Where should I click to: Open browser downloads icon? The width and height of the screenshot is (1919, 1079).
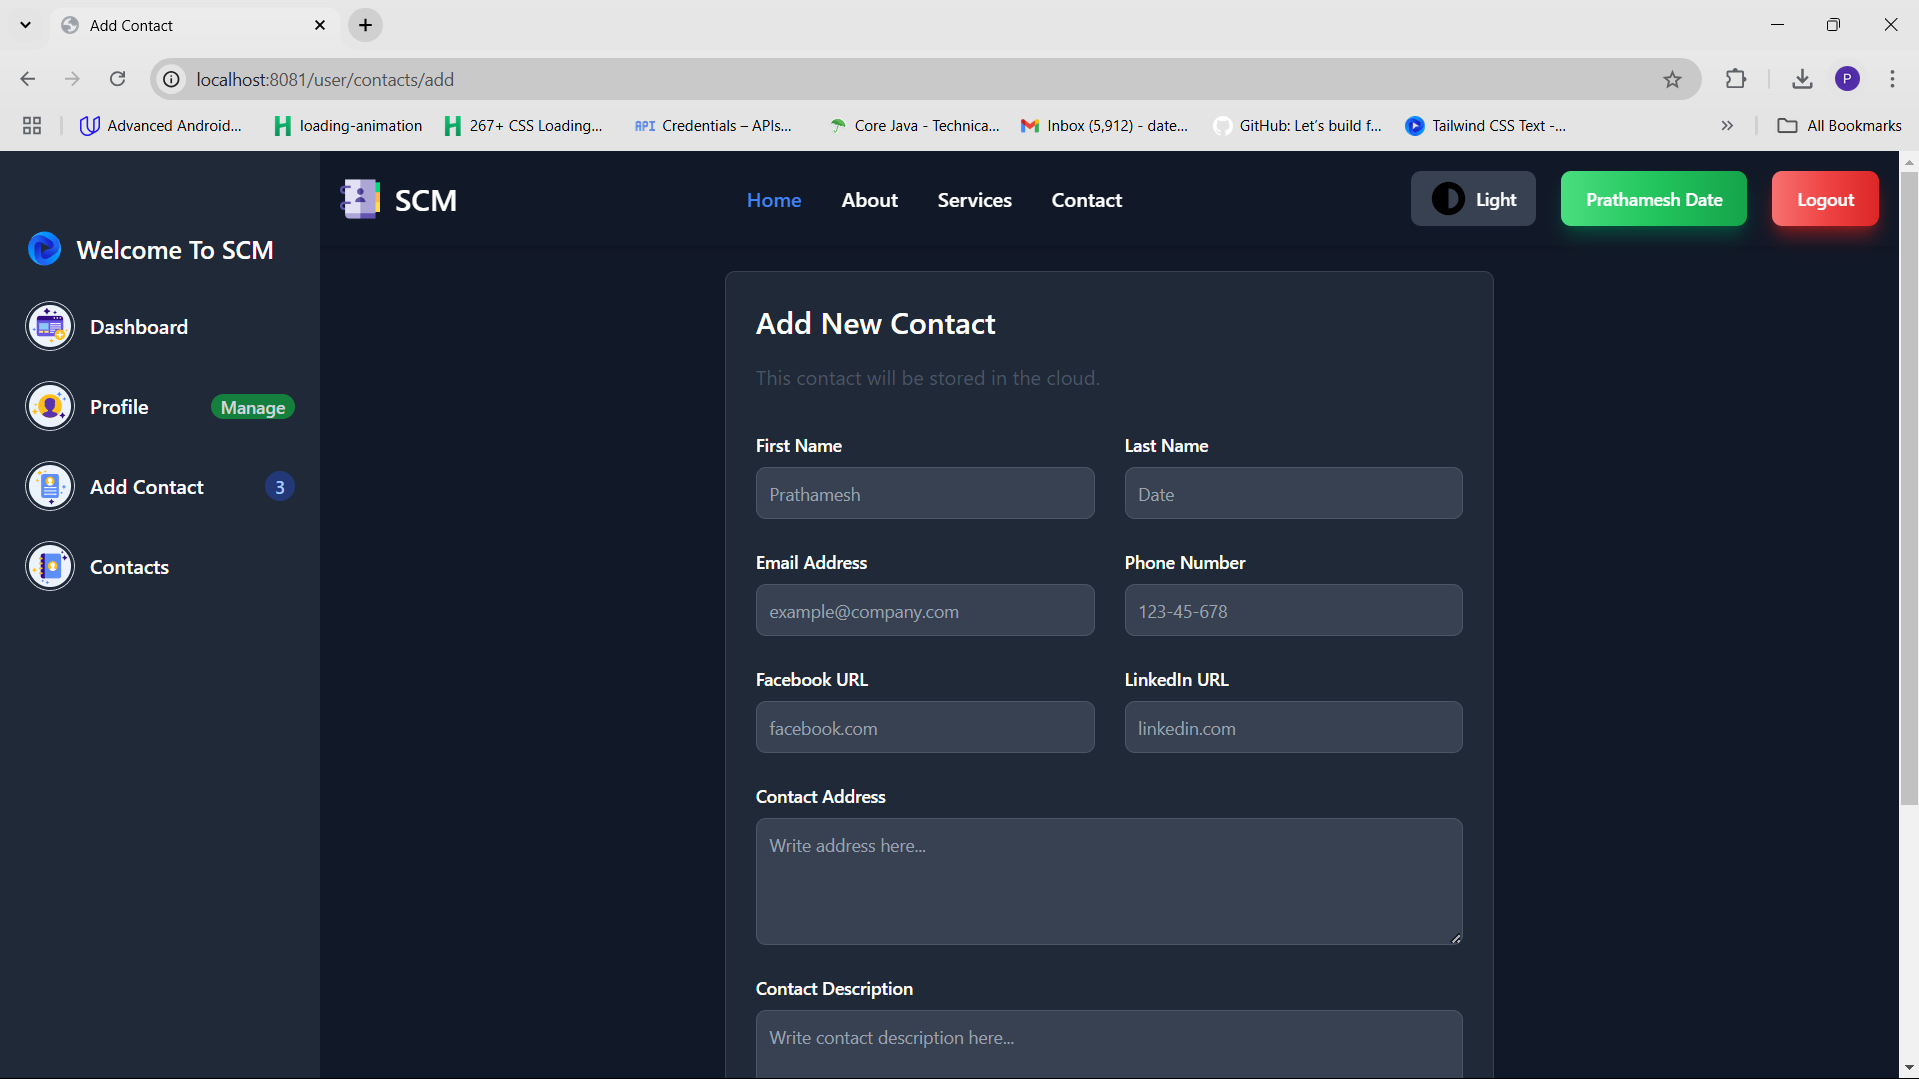point(1802,79)
